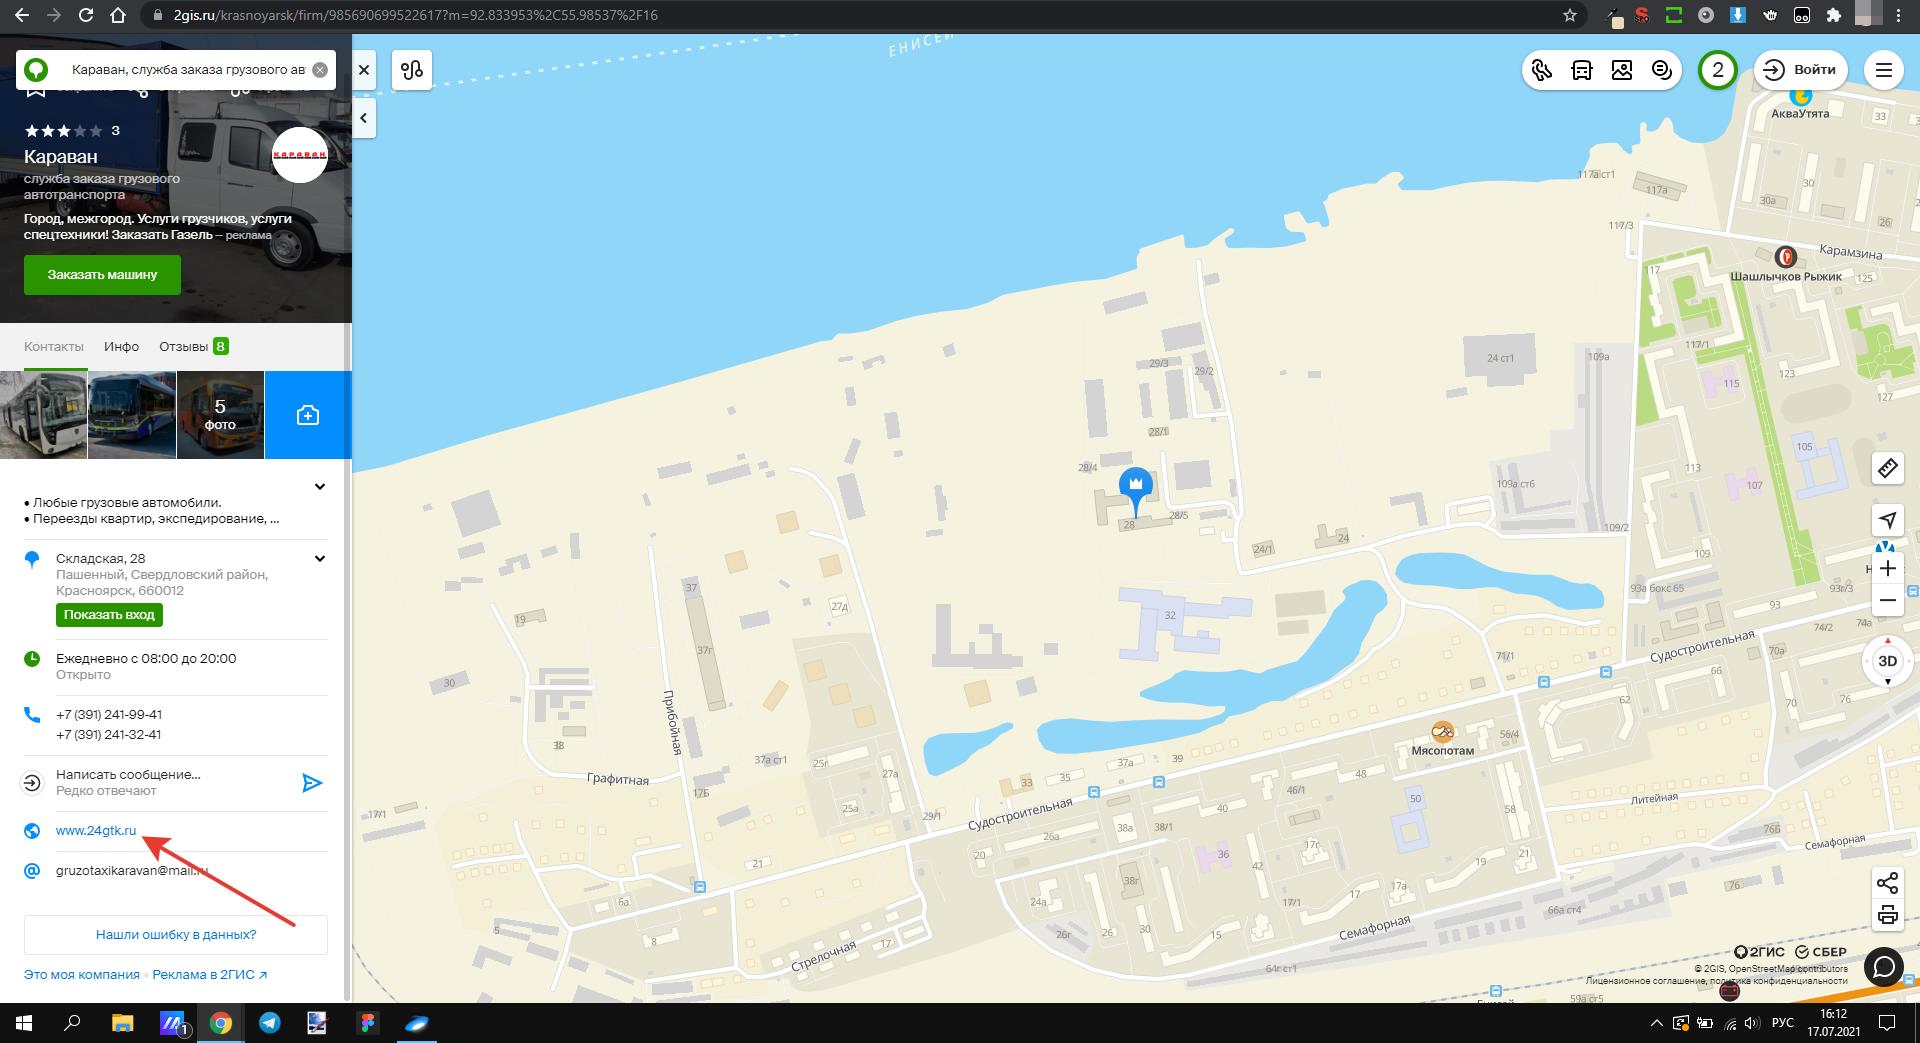Share the map via share icon
This screenshot has height=1043, width=1920.
1888,883
